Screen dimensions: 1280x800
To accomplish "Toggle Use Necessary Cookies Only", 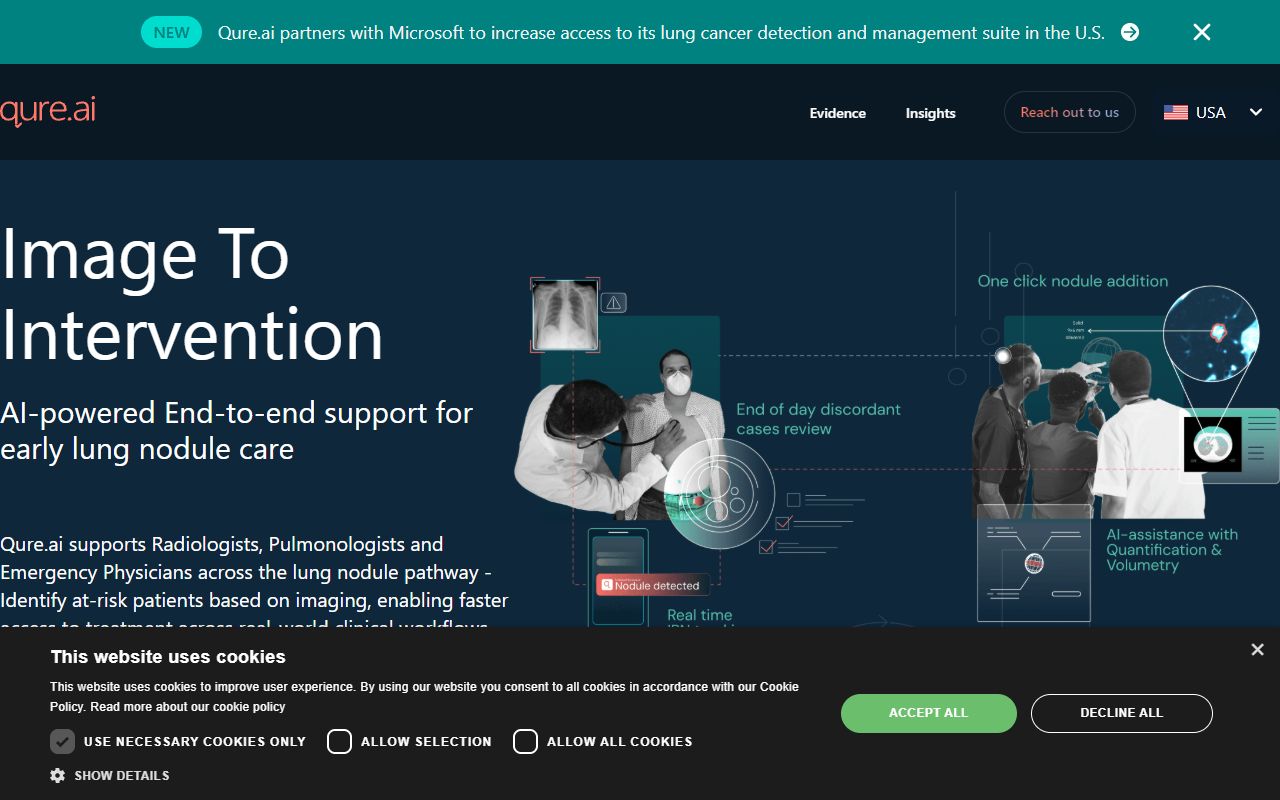I will pos(63,741).
